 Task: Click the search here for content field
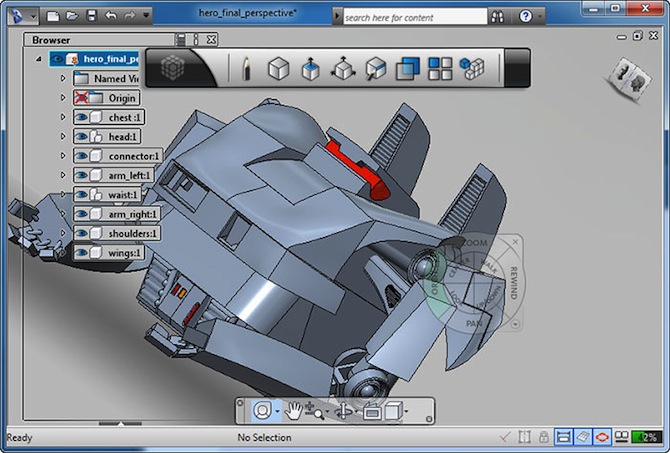[415, 18]
